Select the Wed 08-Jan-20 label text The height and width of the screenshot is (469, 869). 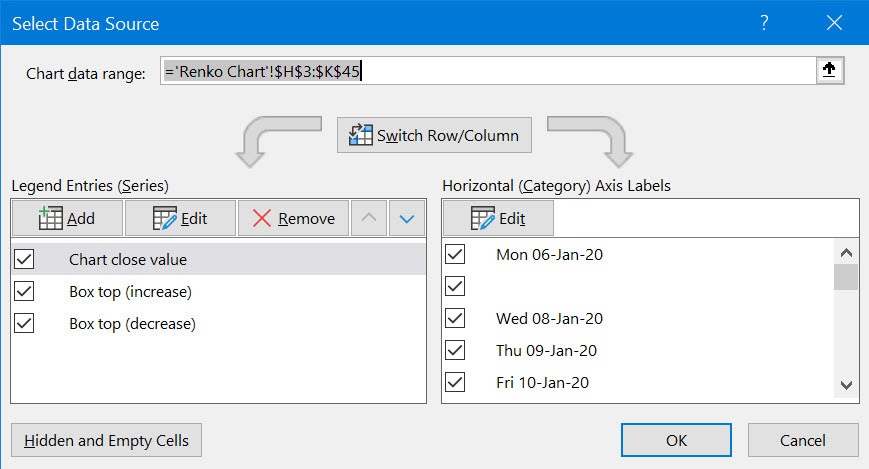pyautogui.click(x=549, y=318)
